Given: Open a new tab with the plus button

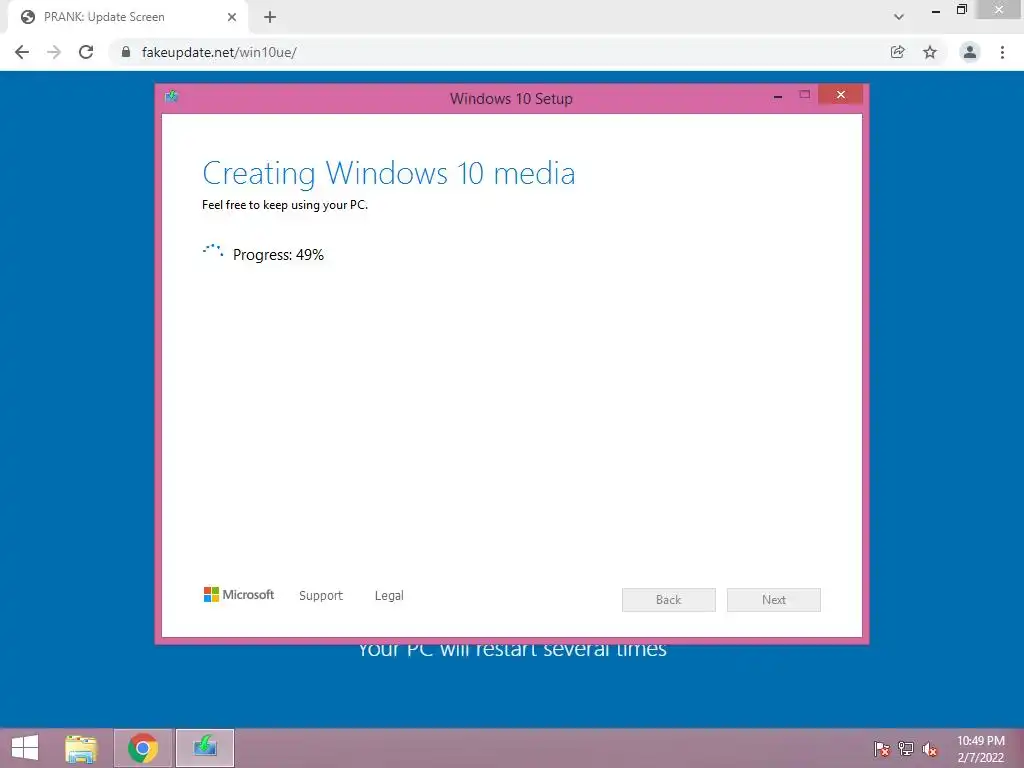Looking at the screenshot, I should (270, 17).
